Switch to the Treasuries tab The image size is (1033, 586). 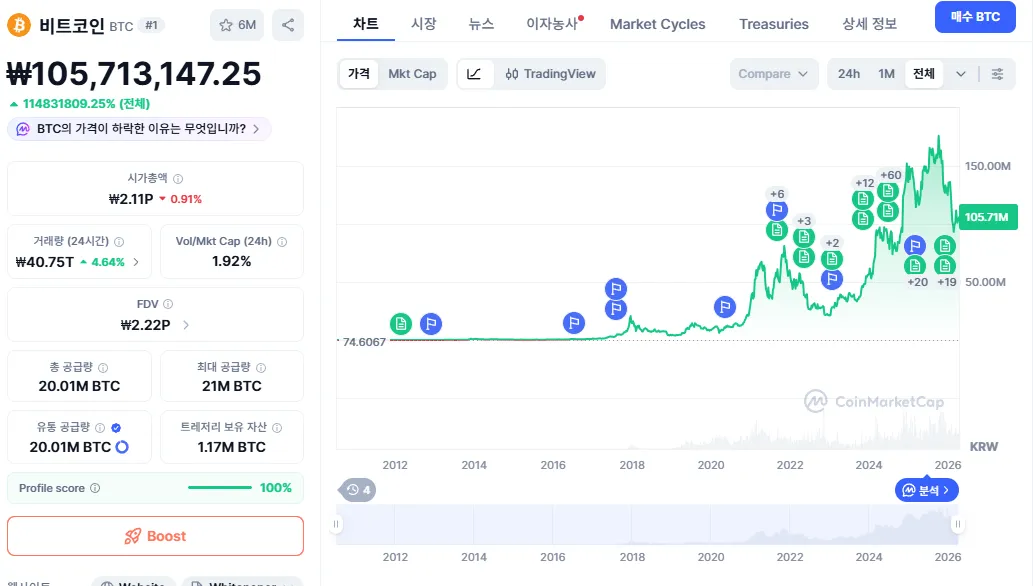point(774,24)
